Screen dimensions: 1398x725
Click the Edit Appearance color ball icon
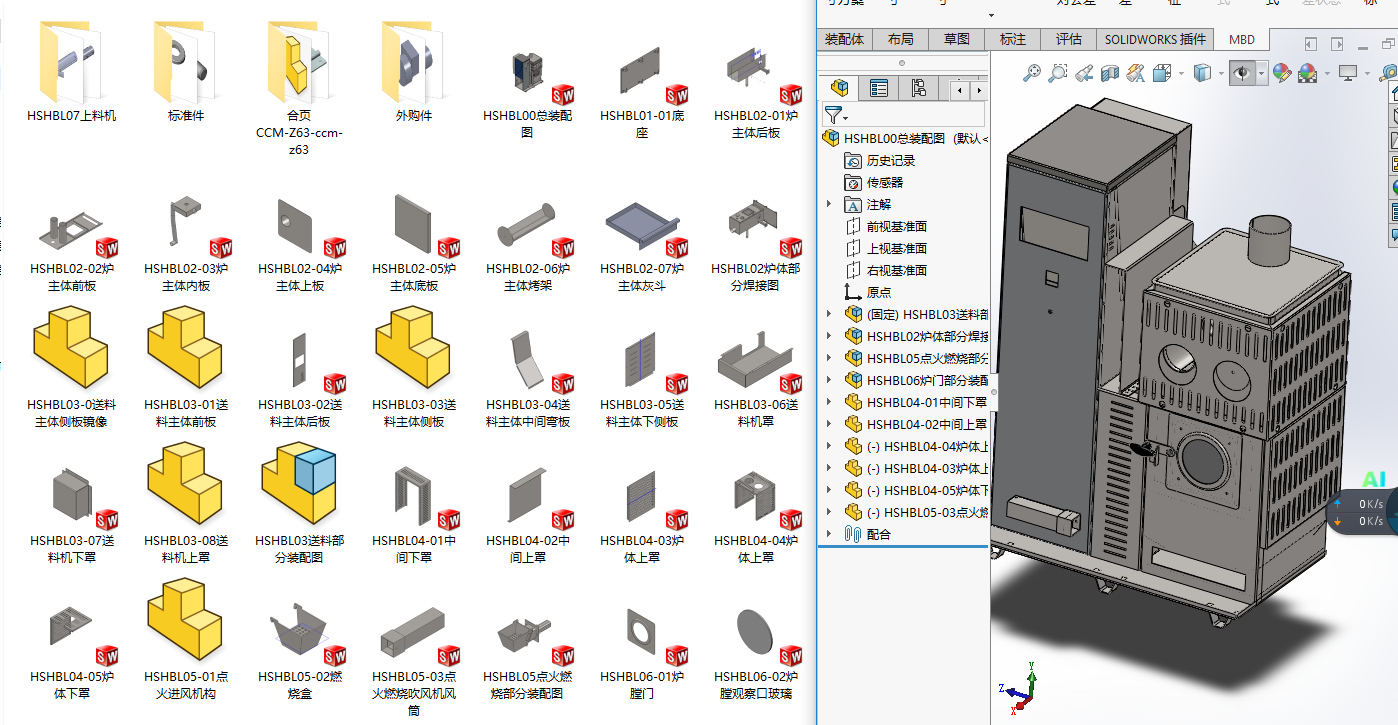pyautogui.click(x=1281, y=73)
